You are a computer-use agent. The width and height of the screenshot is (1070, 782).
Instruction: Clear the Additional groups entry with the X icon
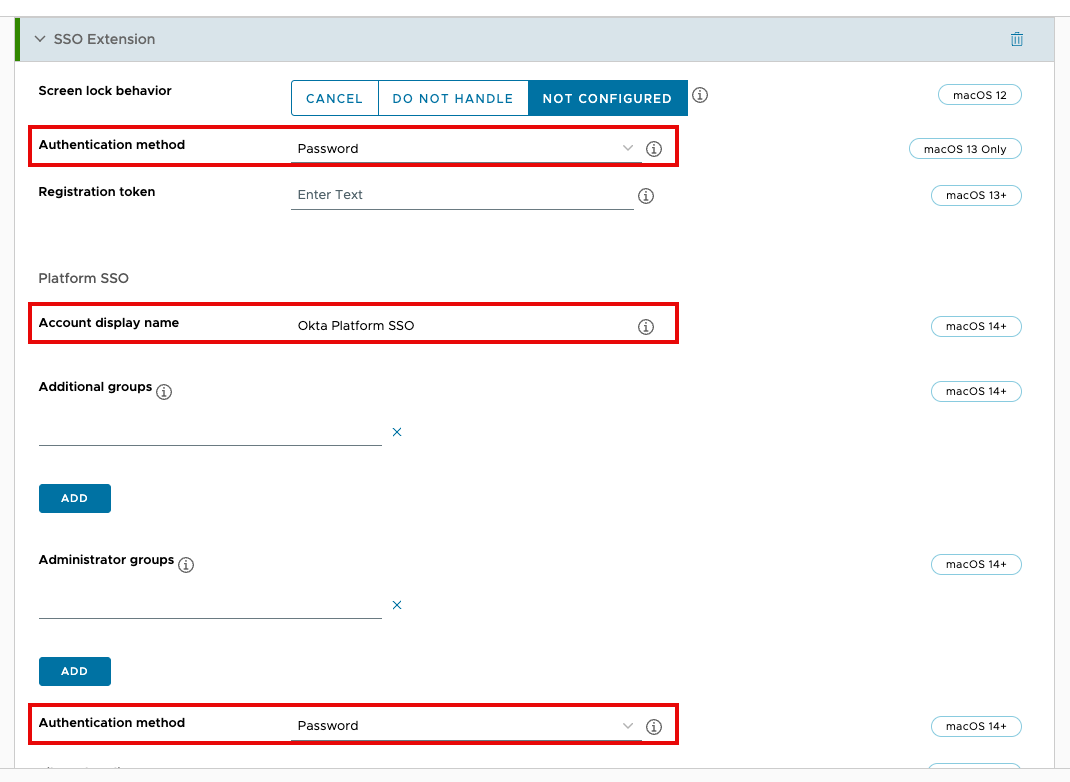tap(397, 431)
